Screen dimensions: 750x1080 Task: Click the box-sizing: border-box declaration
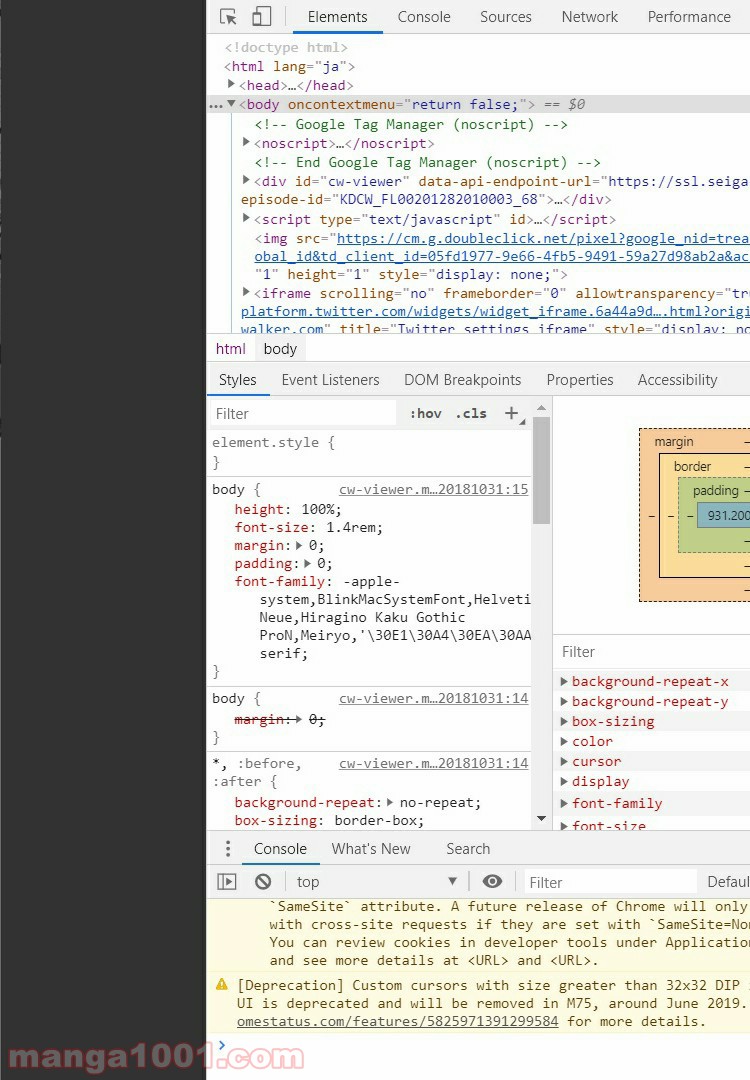[x=329, y=820]
